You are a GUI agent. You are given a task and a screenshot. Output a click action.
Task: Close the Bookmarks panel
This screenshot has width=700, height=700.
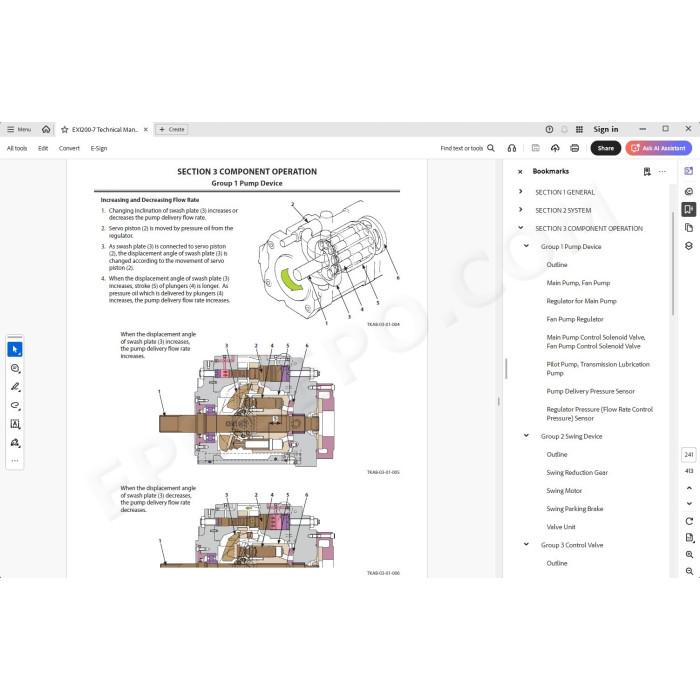pos(520,171)
